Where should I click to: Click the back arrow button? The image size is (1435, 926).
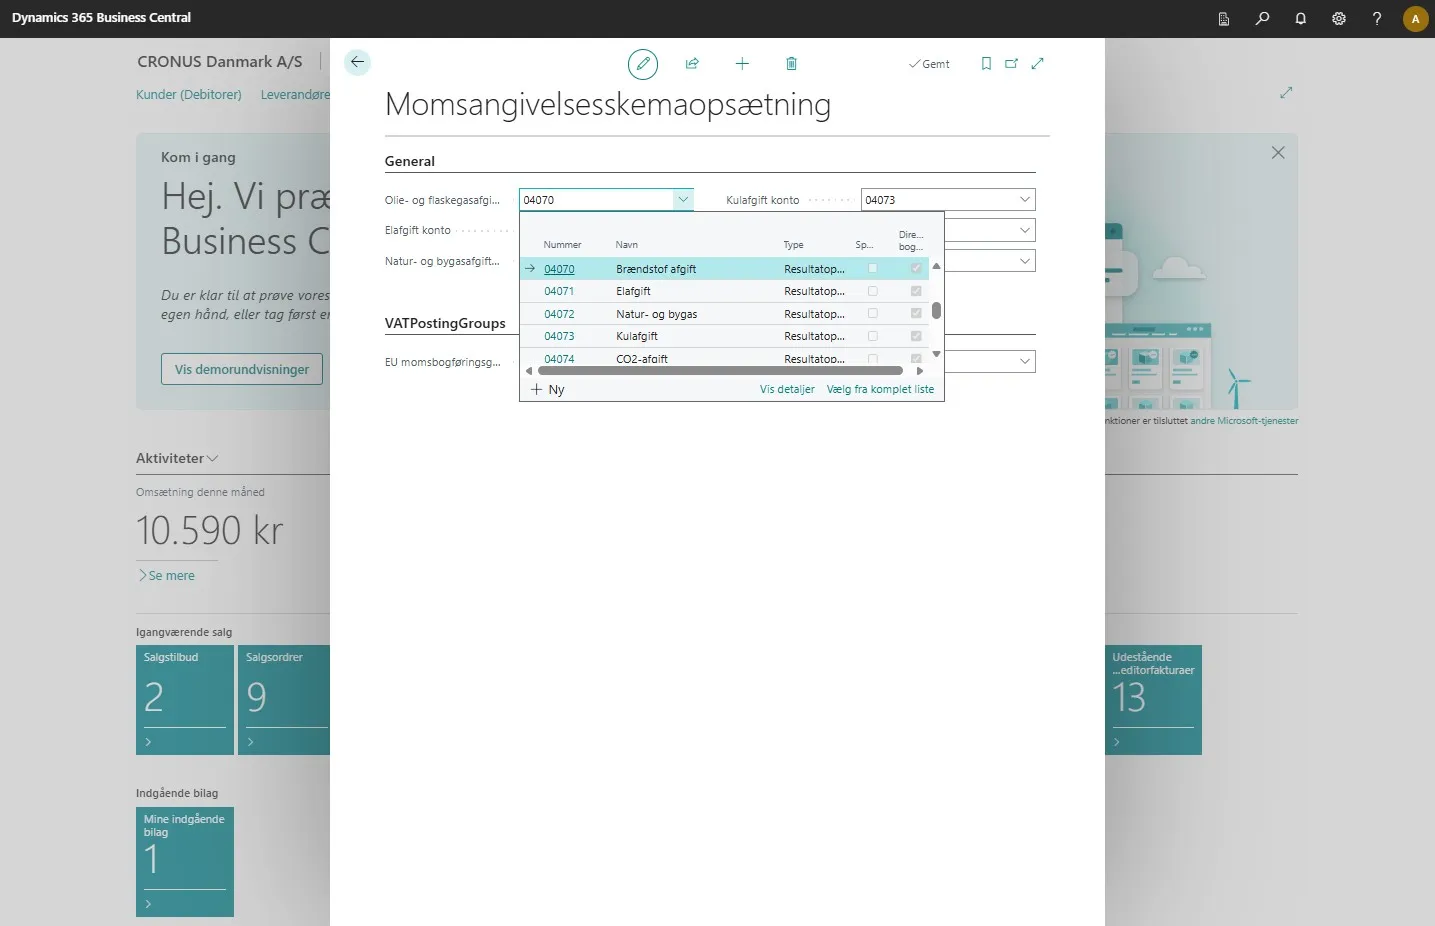(x=357, y=62)
